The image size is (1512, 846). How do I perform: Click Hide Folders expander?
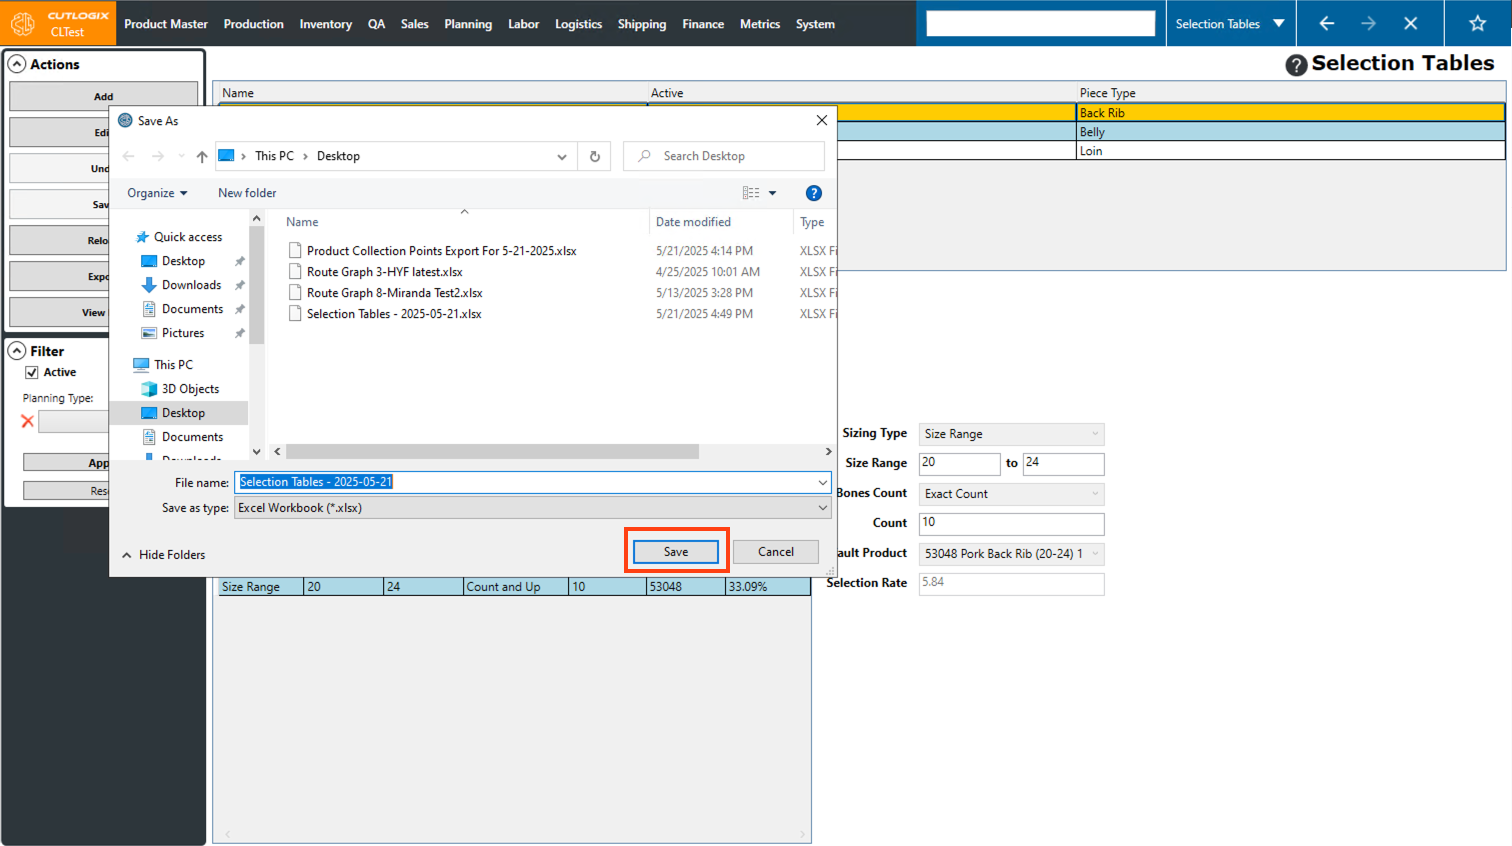click(x=163, y=555)
